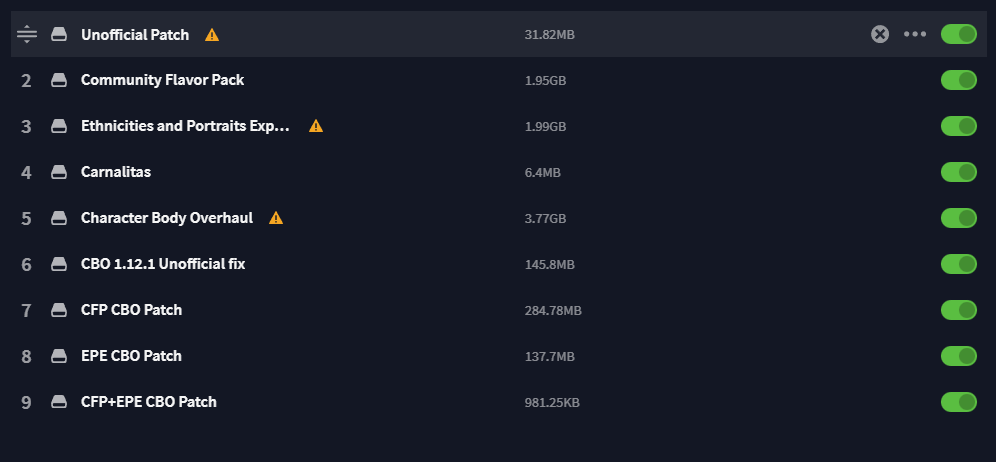
Task: Toggle off Community Flavor Pack
Action: (x=958, y=80)
